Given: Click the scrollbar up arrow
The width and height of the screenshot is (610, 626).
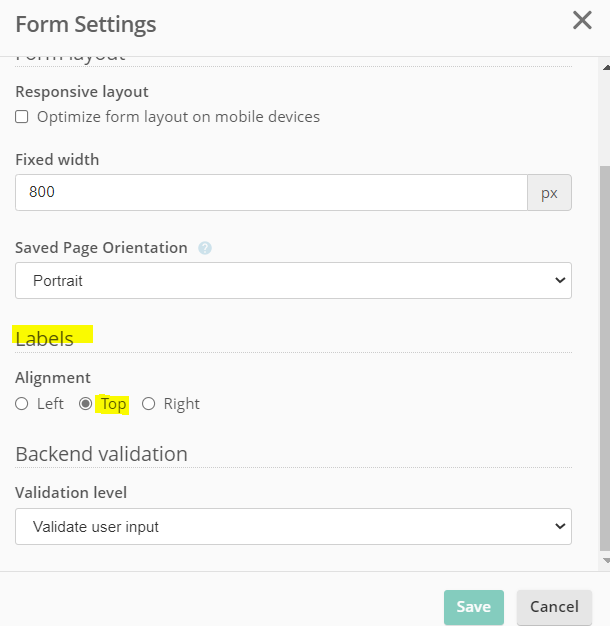Looking at the screenshot, I should 604,65.
